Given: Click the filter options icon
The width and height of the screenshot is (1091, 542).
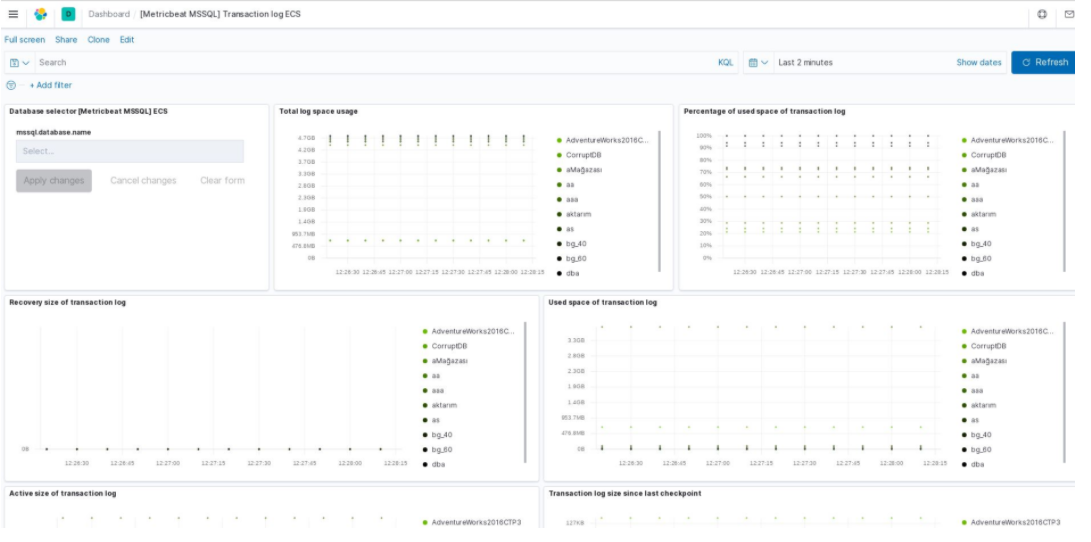Looking at the screenshot, I should (x=11, y=86).
